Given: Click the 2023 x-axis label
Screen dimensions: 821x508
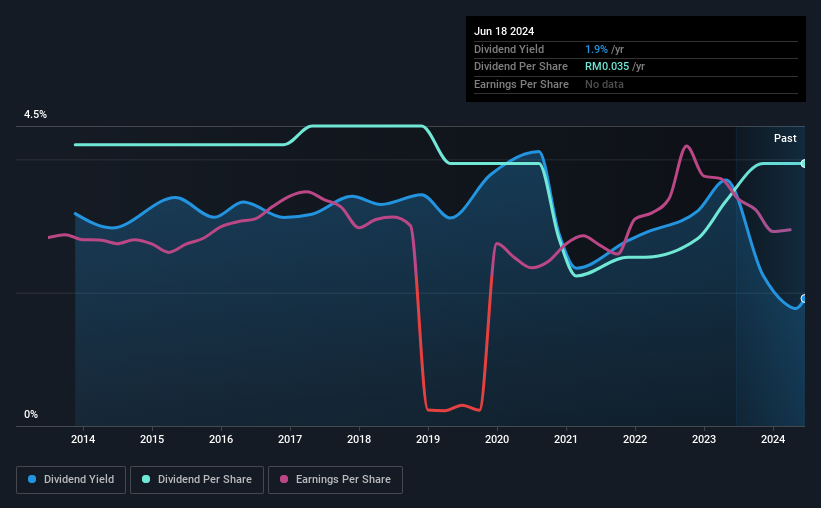Looking at the screenshot, I should tap(704, 439).
